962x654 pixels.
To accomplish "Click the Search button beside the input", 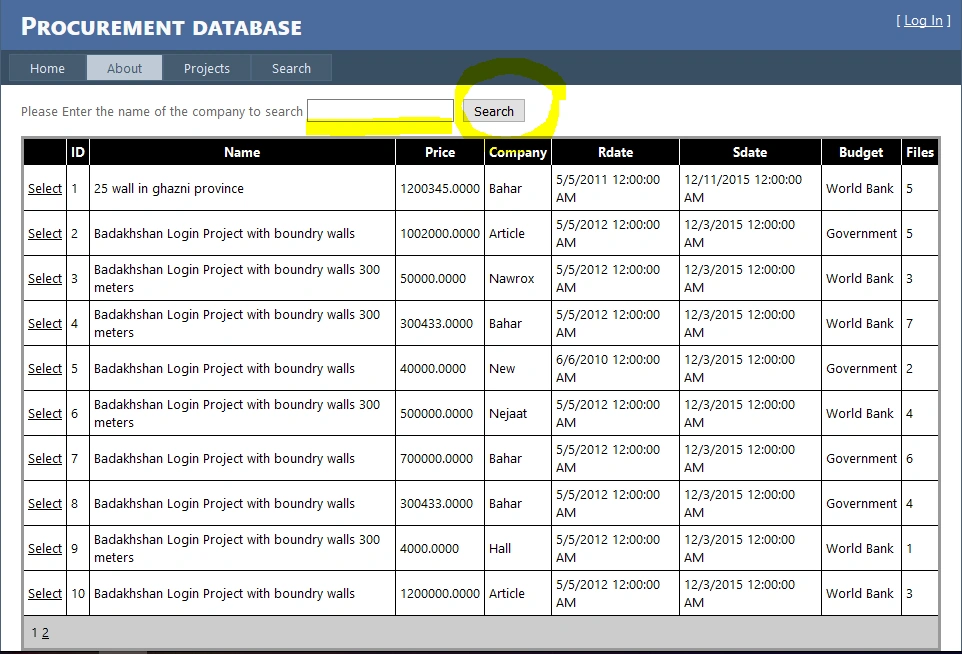I will click(x=494, y=111).
